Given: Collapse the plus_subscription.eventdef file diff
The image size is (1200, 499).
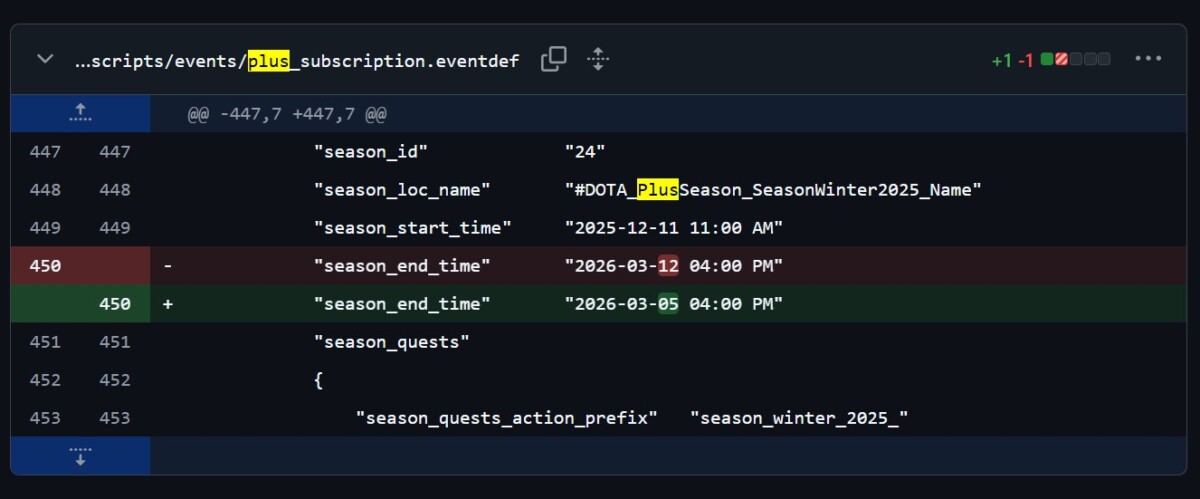Looking at the screenshot, I should (x=44, y=60).
